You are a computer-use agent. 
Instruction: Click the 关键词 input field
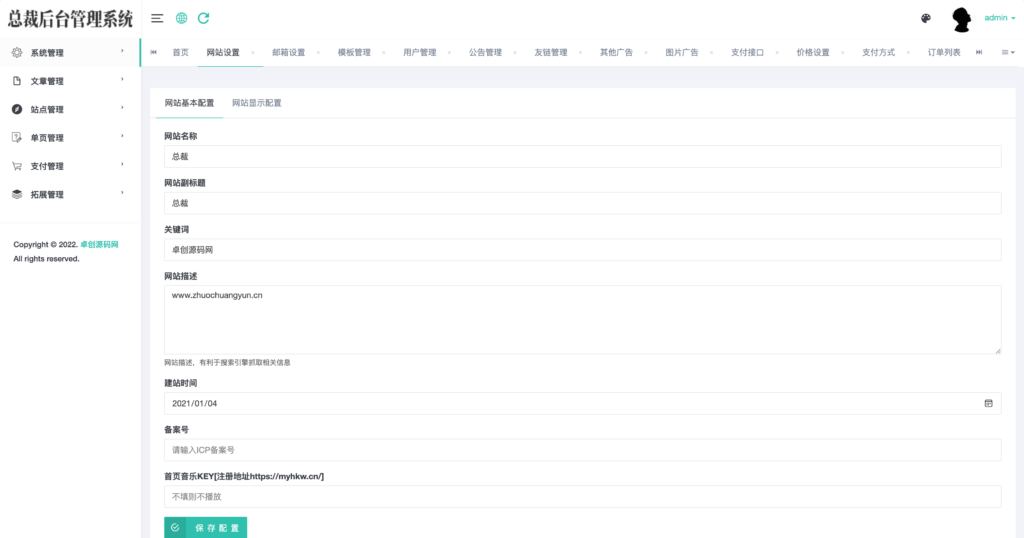tap(583, 250)
